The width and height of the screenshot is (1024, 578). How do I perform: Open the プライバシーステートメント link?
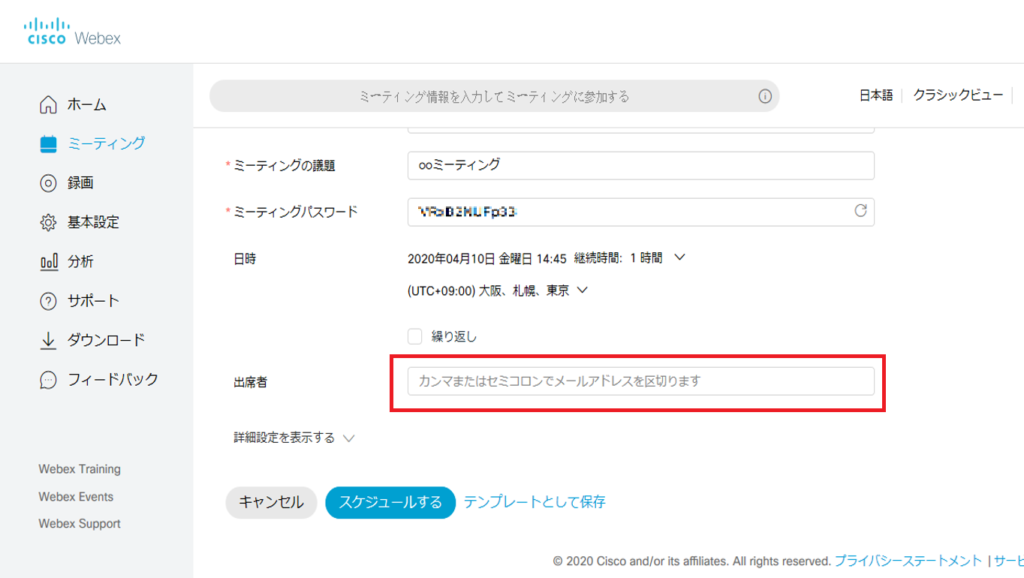pos(908,561)
